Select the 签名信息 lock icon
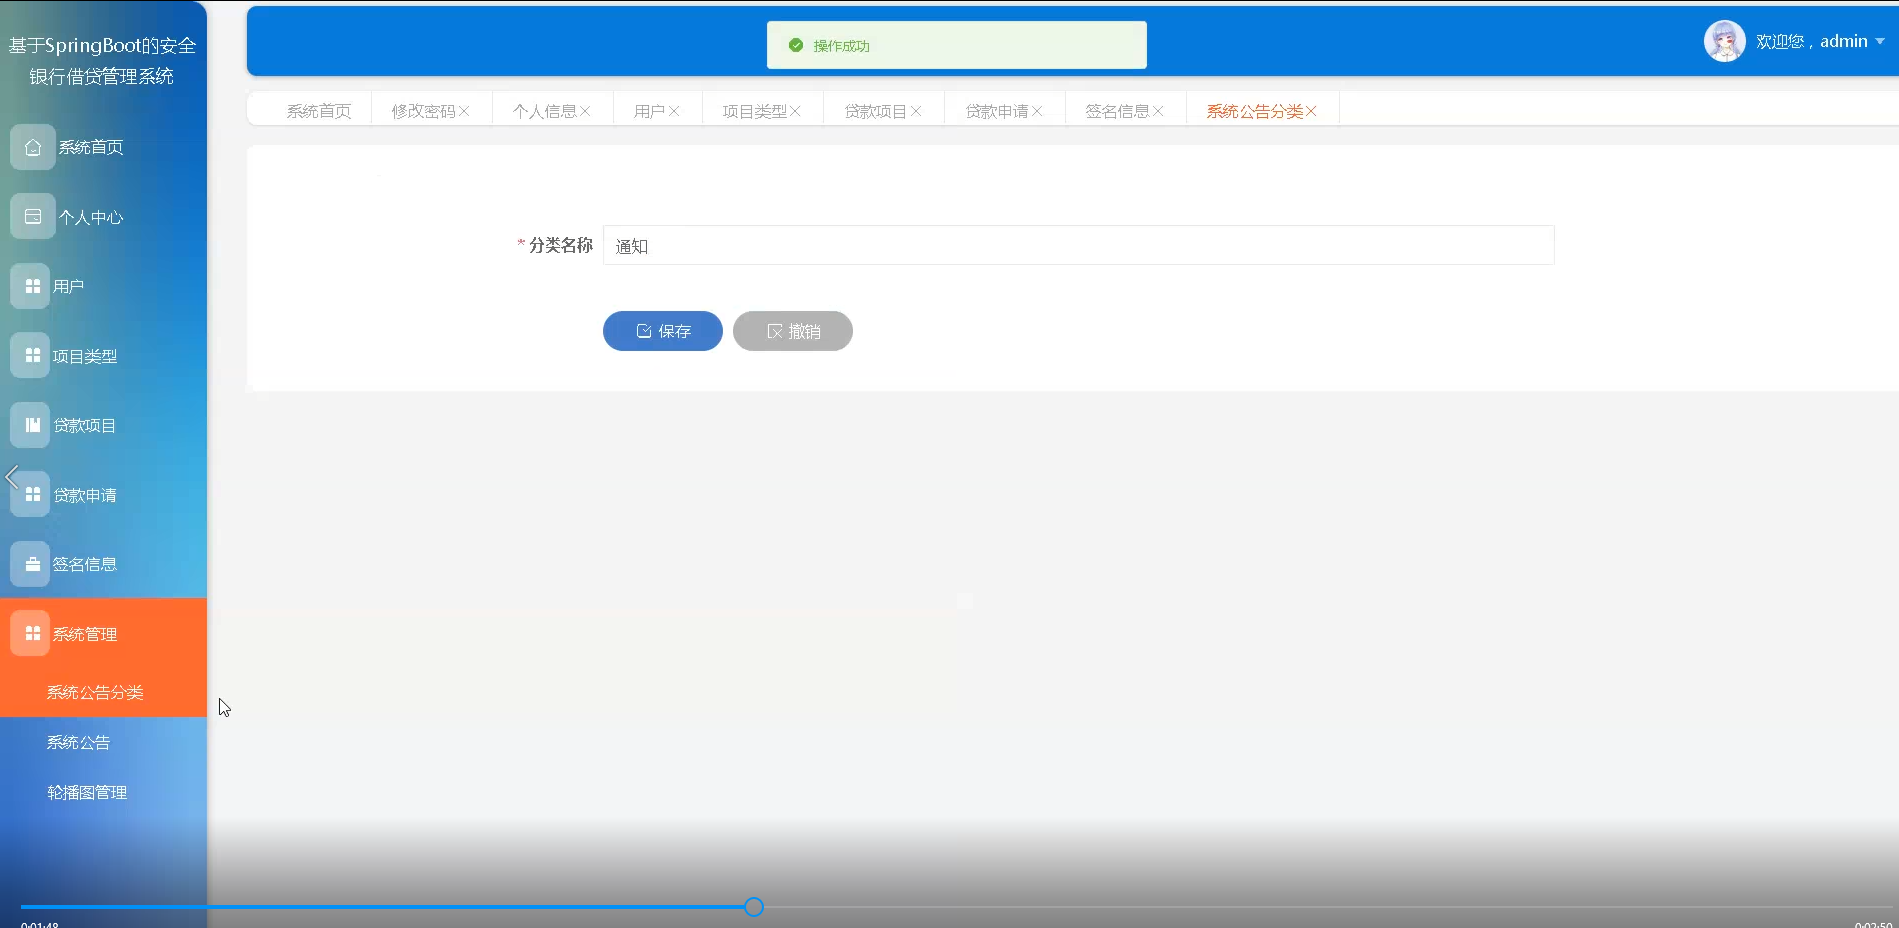1899x928 pixels. click(x=32, y=563)
